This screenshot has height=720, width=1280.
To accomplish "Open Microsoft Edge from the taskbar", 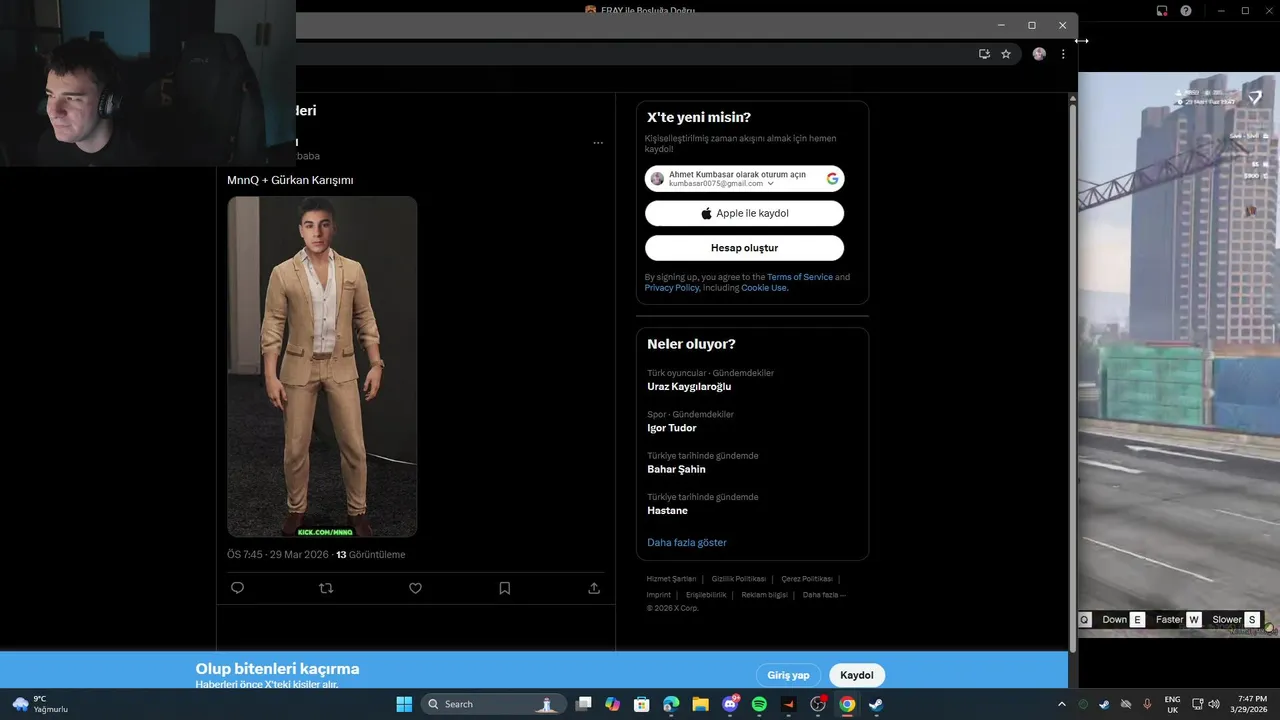I will click(x=671, y=704).
